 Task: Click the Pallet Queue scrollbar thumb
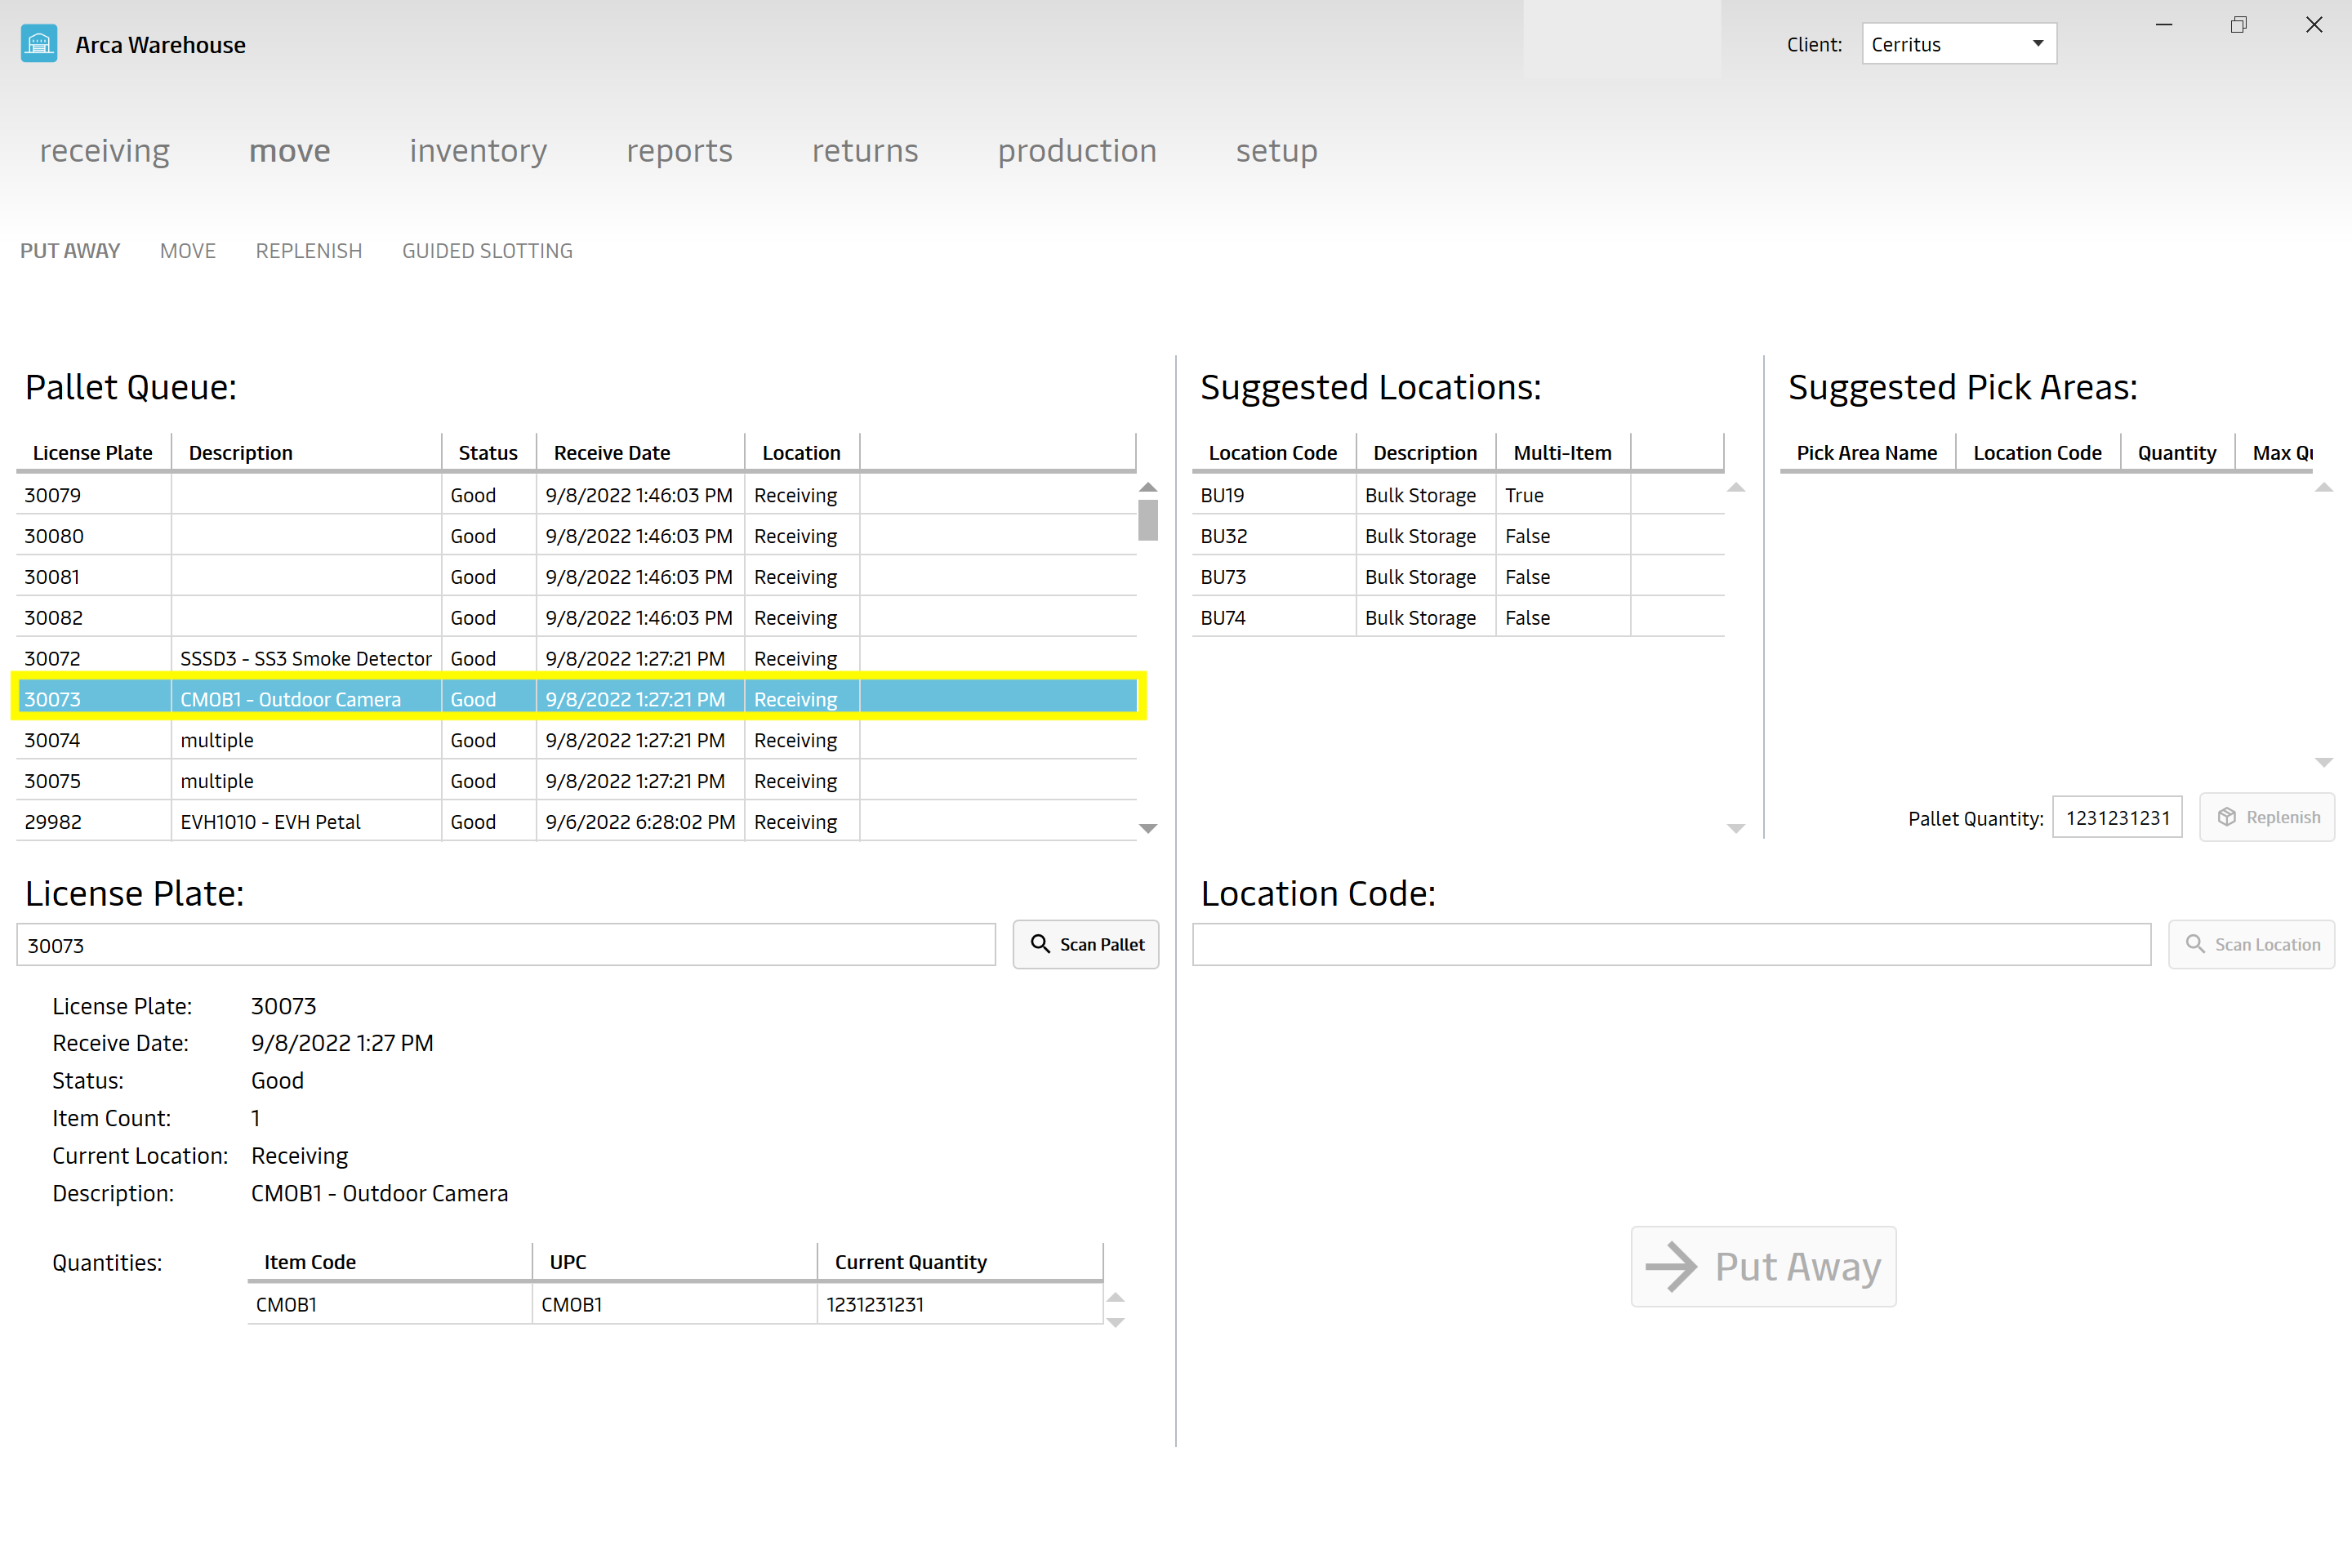1148,520
